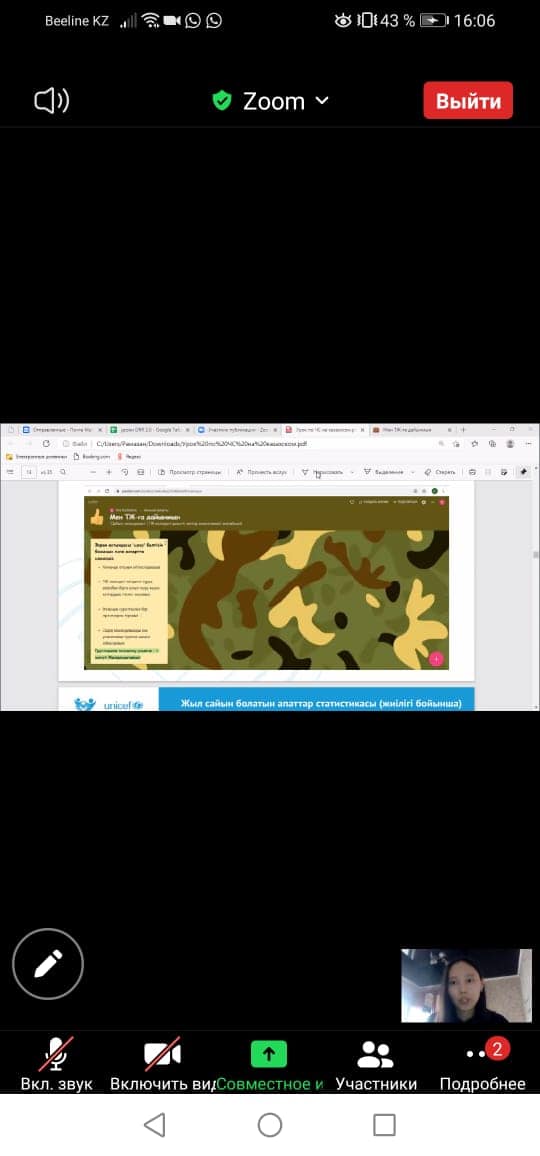Click the pink plus button on camouflage board
The height and width of the screenshot is (1156, 540).
[436, 659]
